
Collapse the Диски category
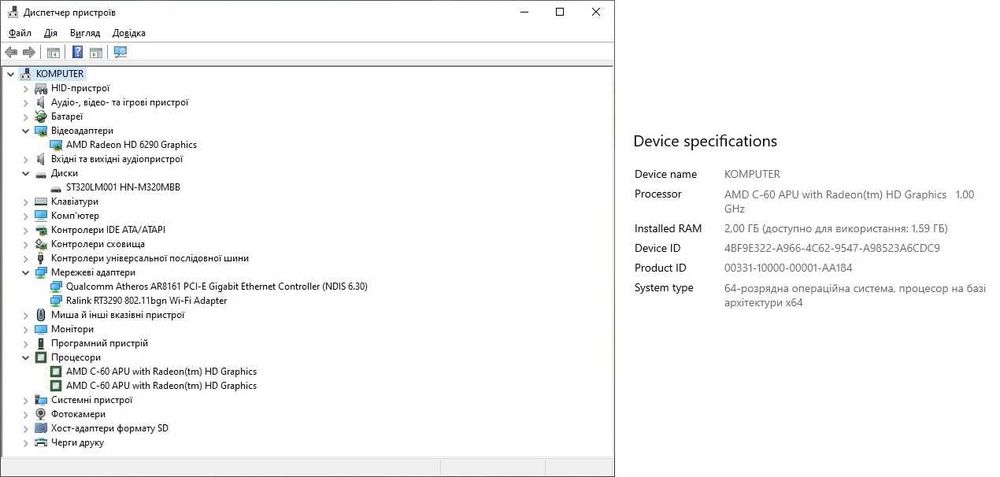click(26, 173)
